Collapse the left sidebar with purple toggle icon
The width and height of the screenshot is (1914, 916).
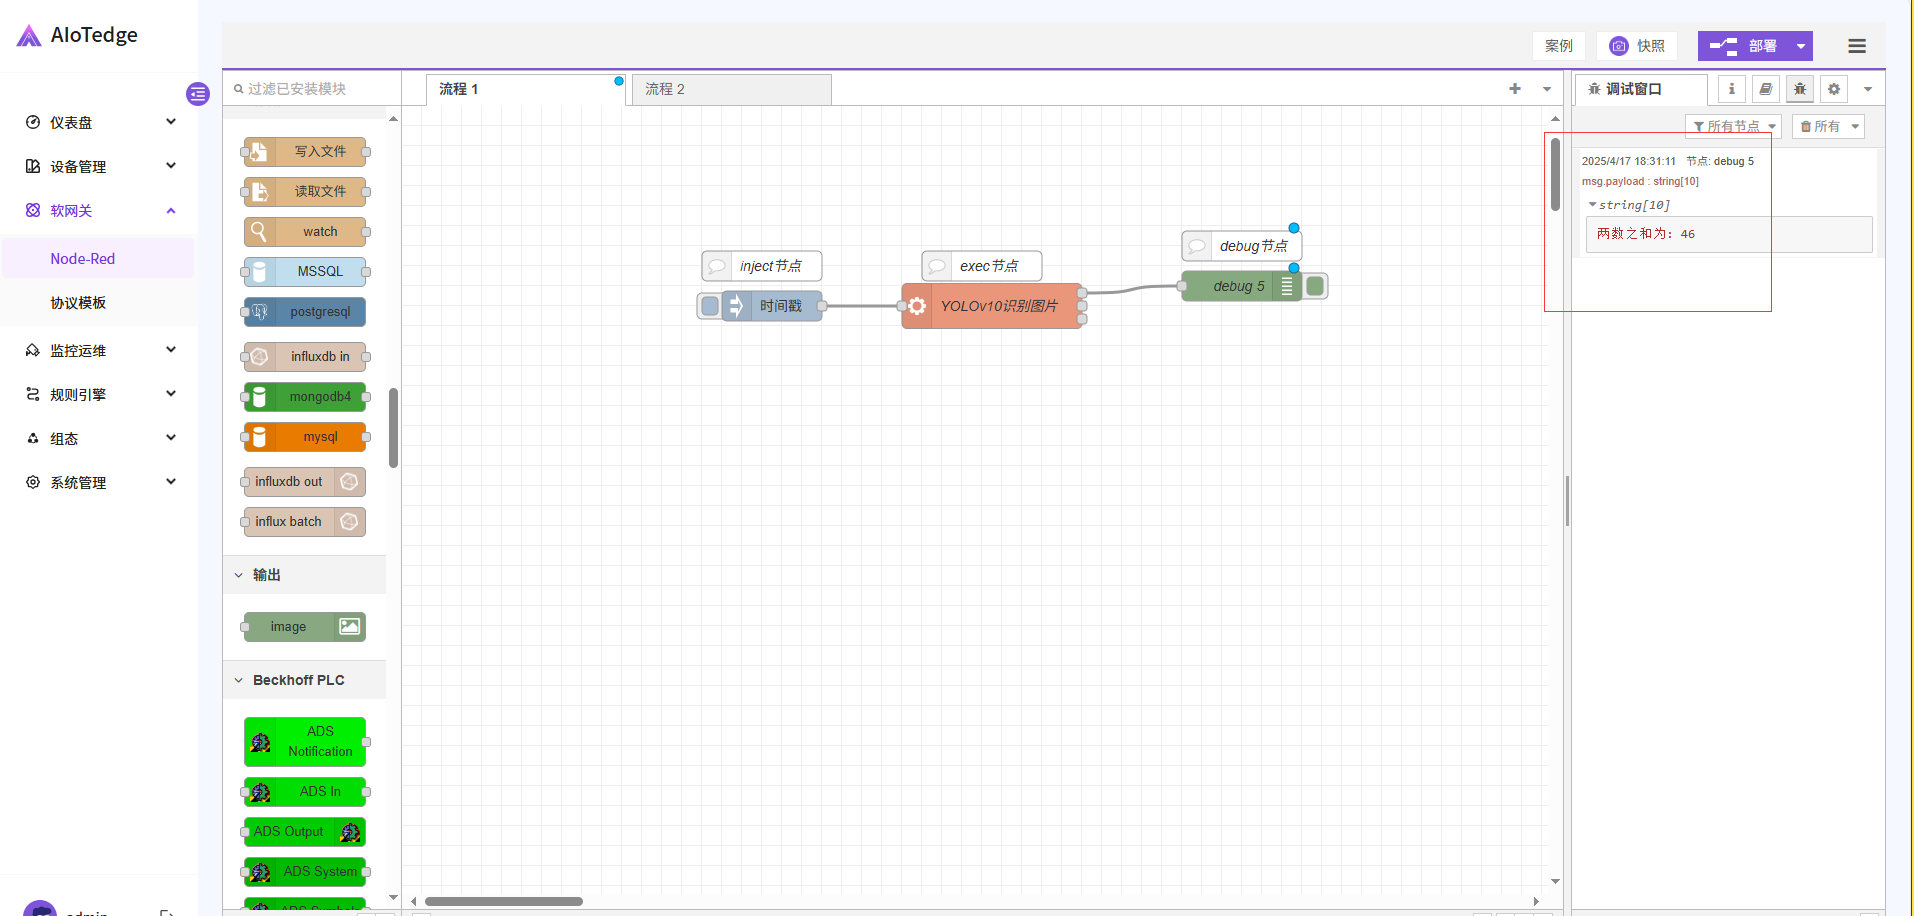pos(198,94)
